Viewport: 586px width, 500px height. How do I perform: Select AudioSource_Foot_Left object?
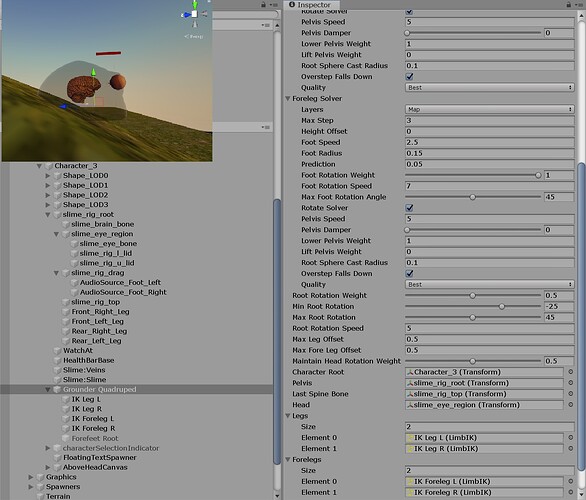[x=120, y=283]
